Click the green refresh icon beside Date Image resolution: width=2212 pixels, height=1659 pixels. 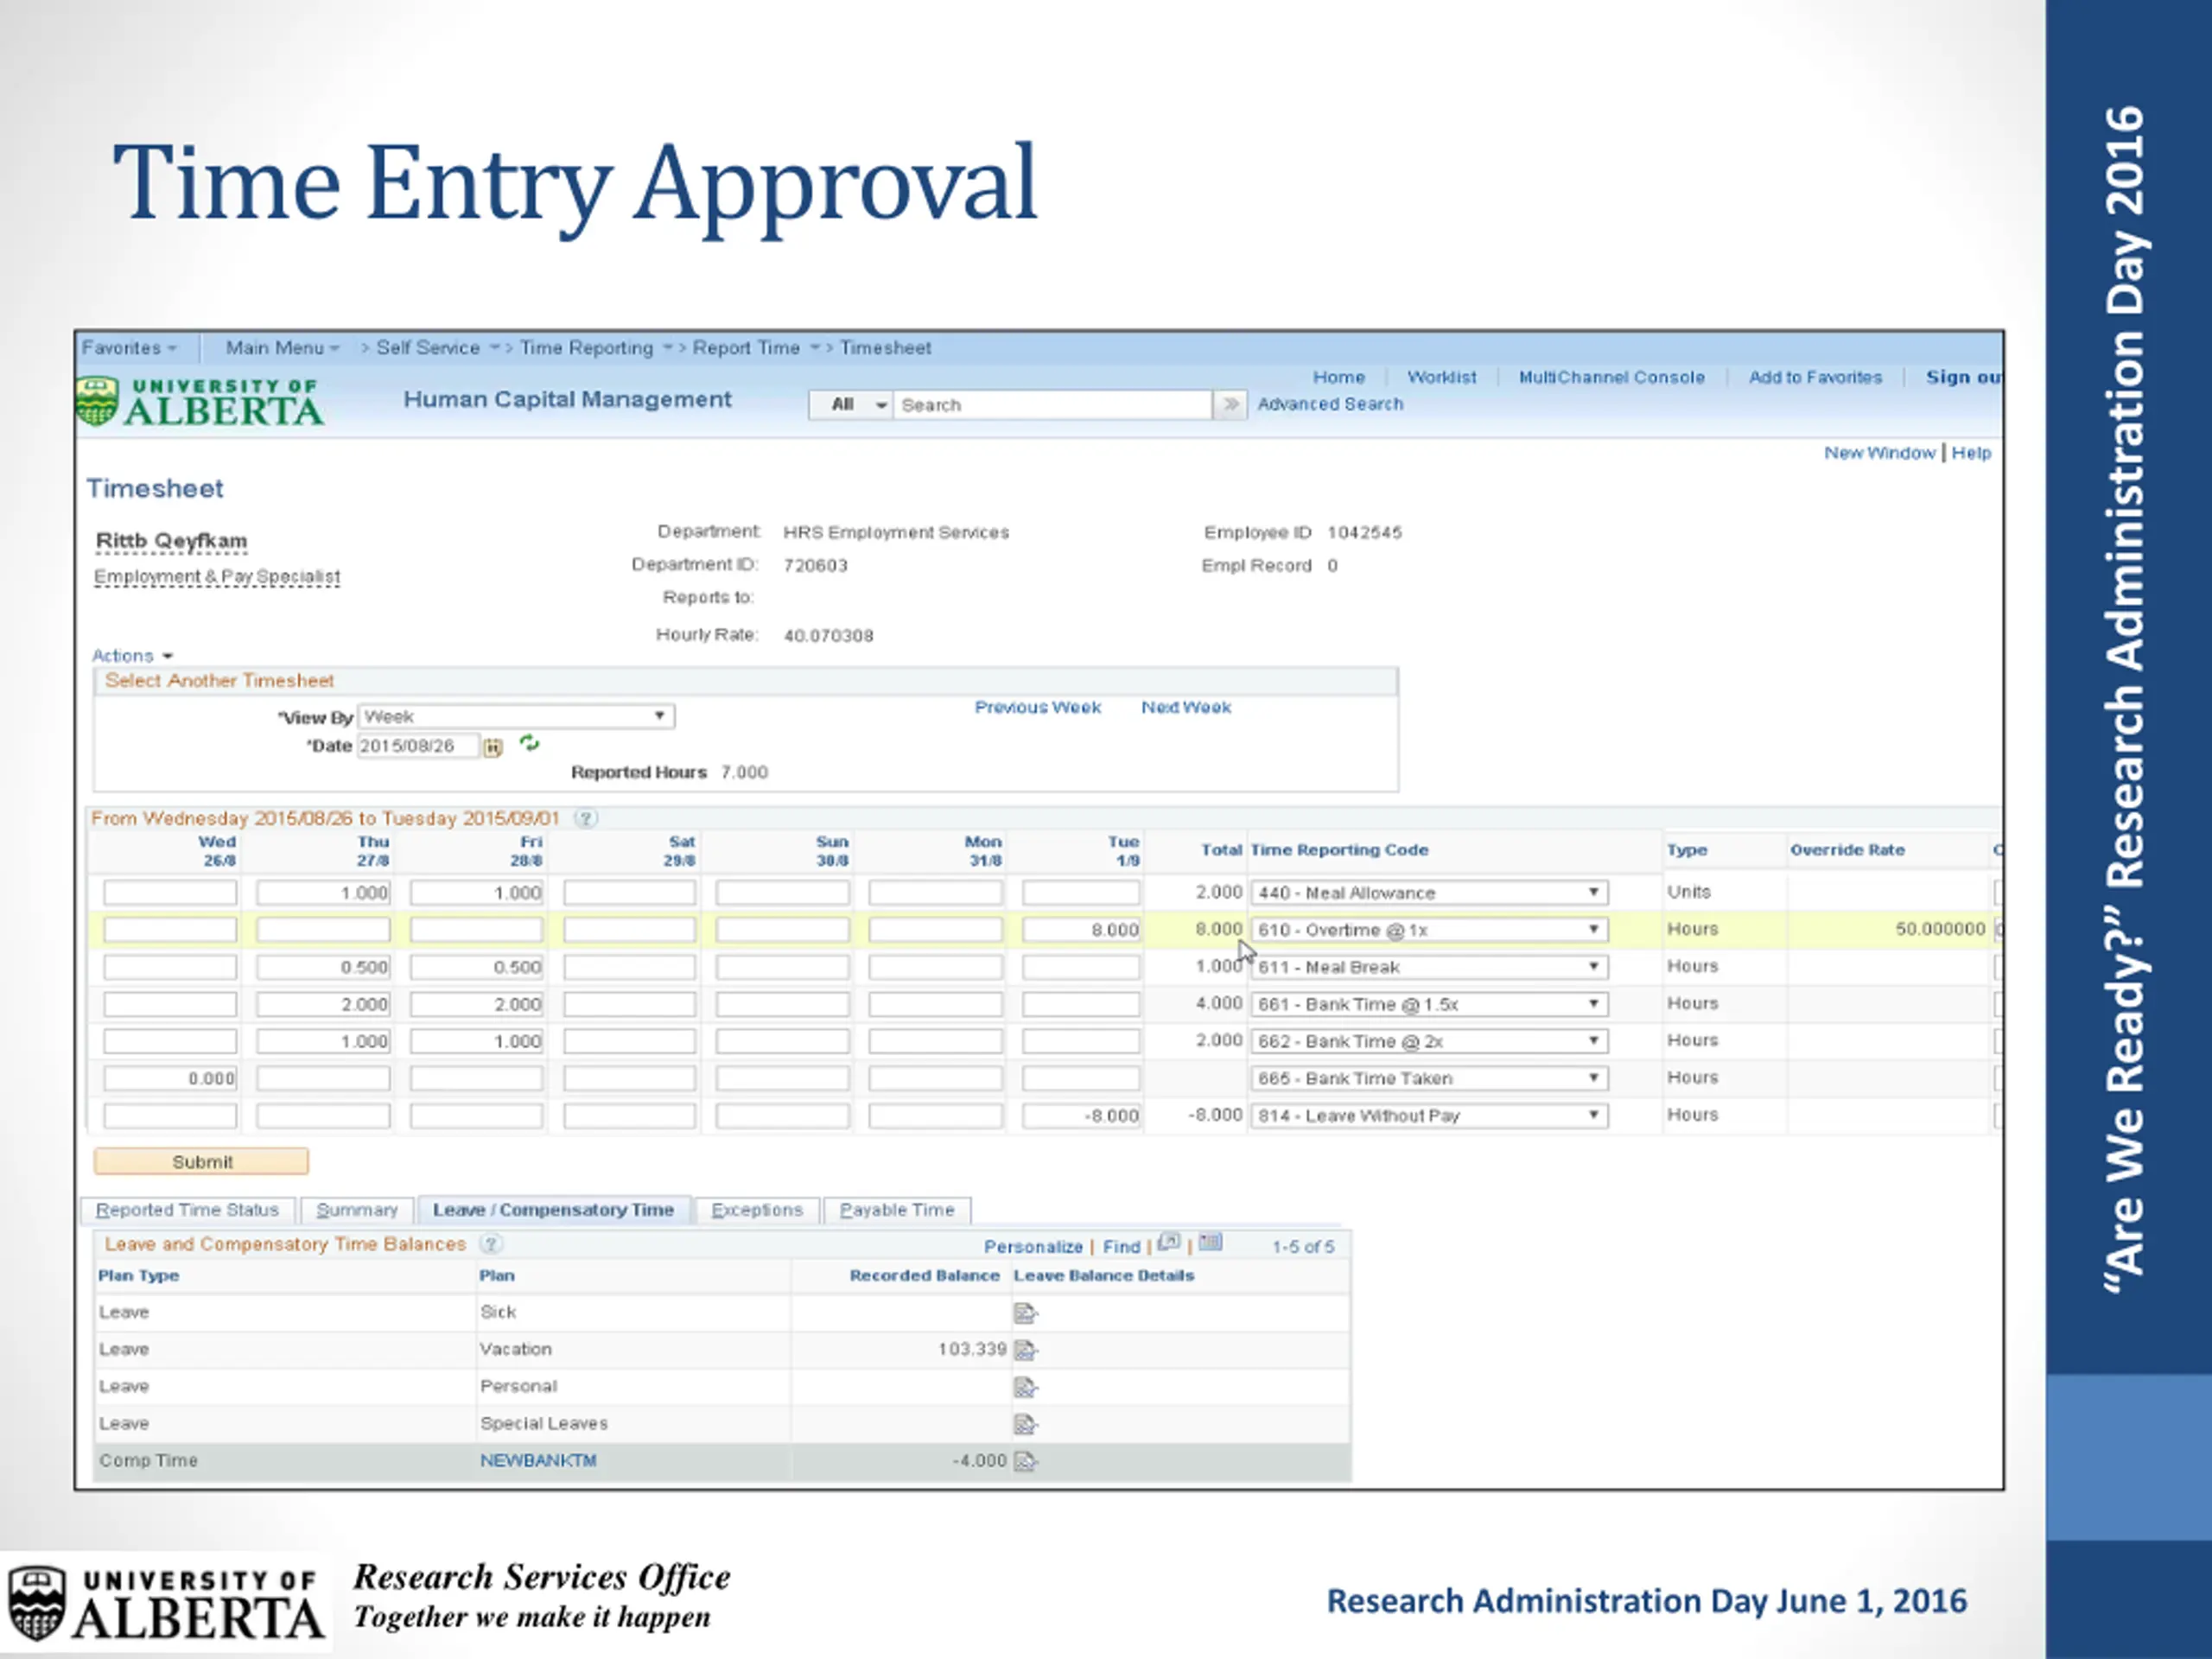click(529, 743)
